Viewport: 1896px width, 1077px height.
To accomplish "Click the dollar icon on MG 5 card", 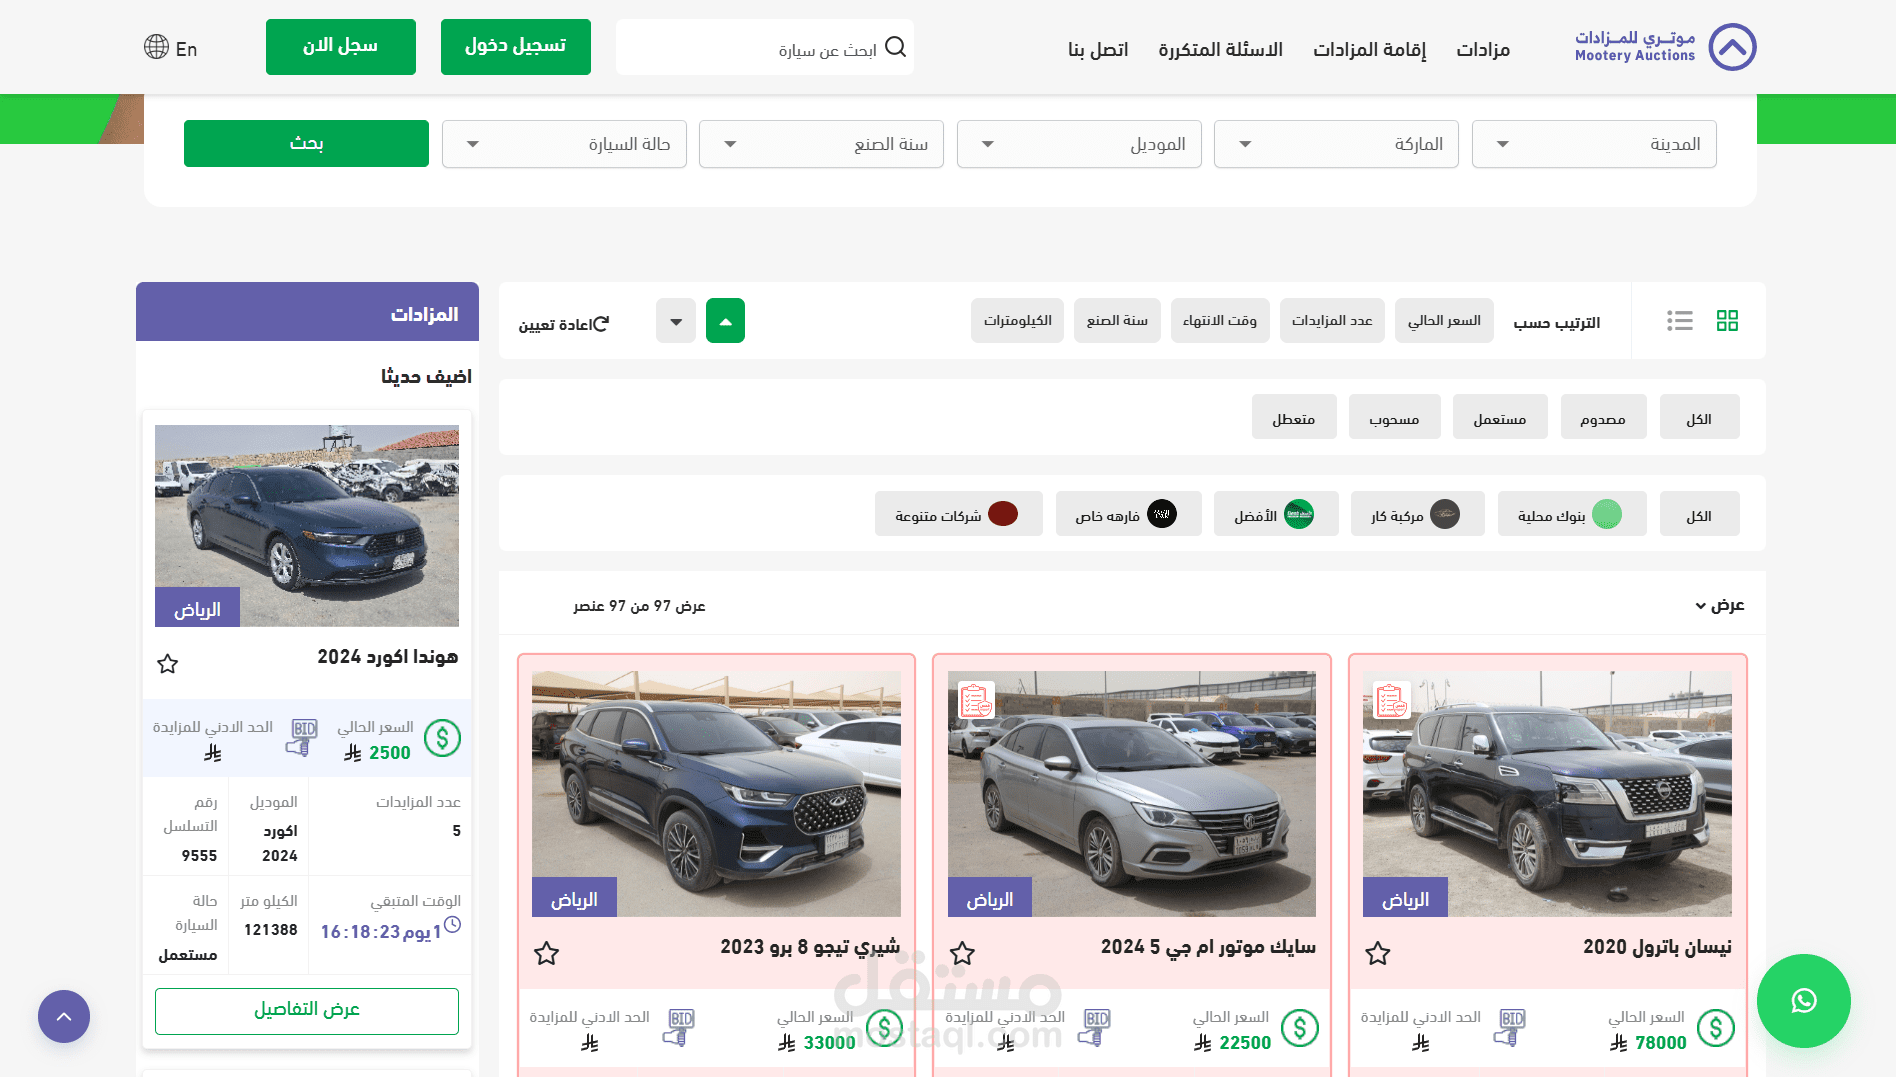I will click(1300, 1028).
